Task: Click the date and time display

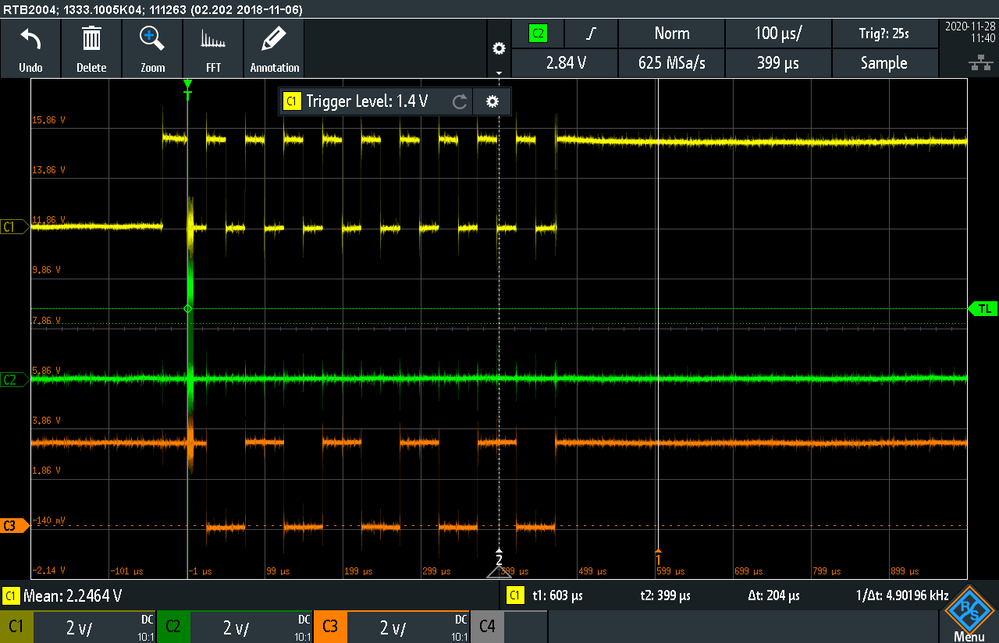Action: (970, 32)
